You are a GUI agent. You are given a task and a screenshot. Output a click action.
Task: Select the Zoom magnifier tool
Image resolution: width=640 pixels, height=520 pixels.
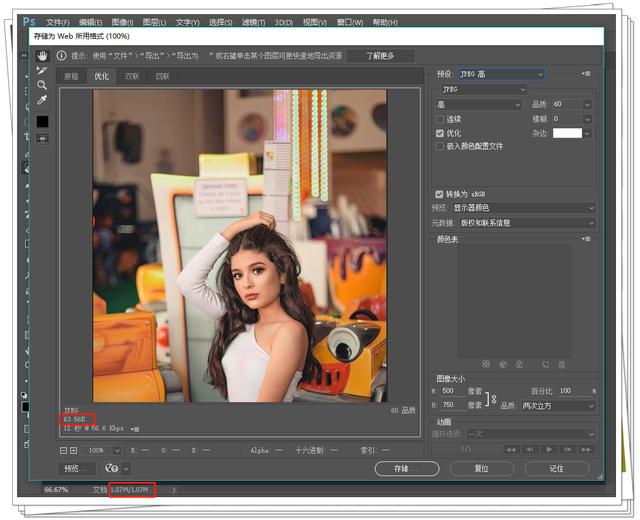click(42, 85)
